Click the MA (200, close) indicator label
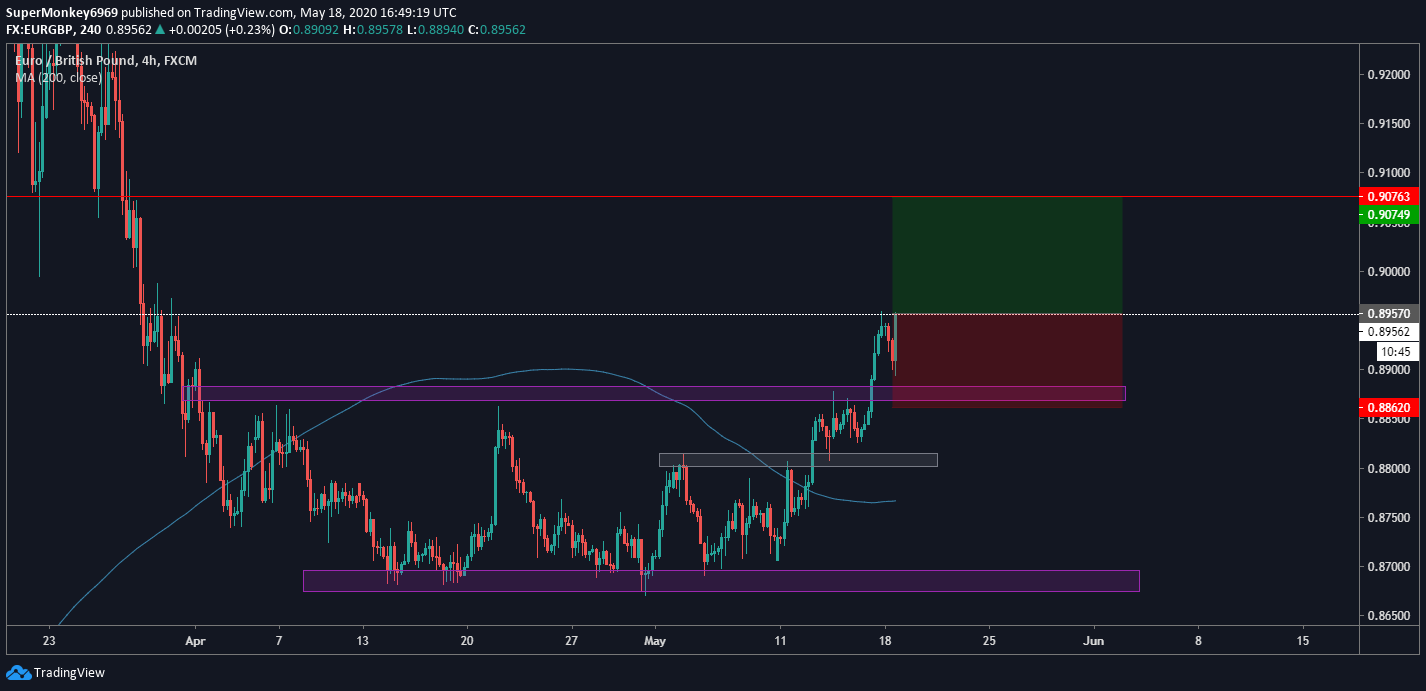This screenshot has height=691, width=1426. coord(58,77)
